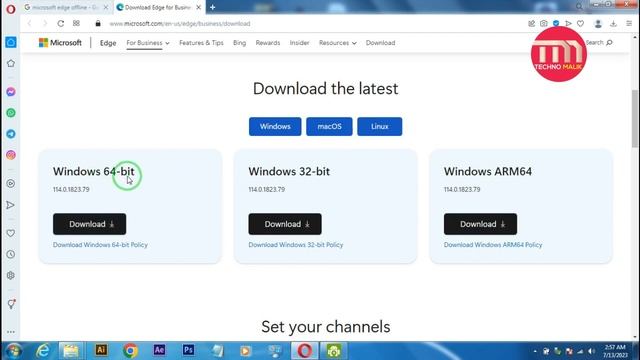Select the Windows platform button

click(x=275, y=127)
